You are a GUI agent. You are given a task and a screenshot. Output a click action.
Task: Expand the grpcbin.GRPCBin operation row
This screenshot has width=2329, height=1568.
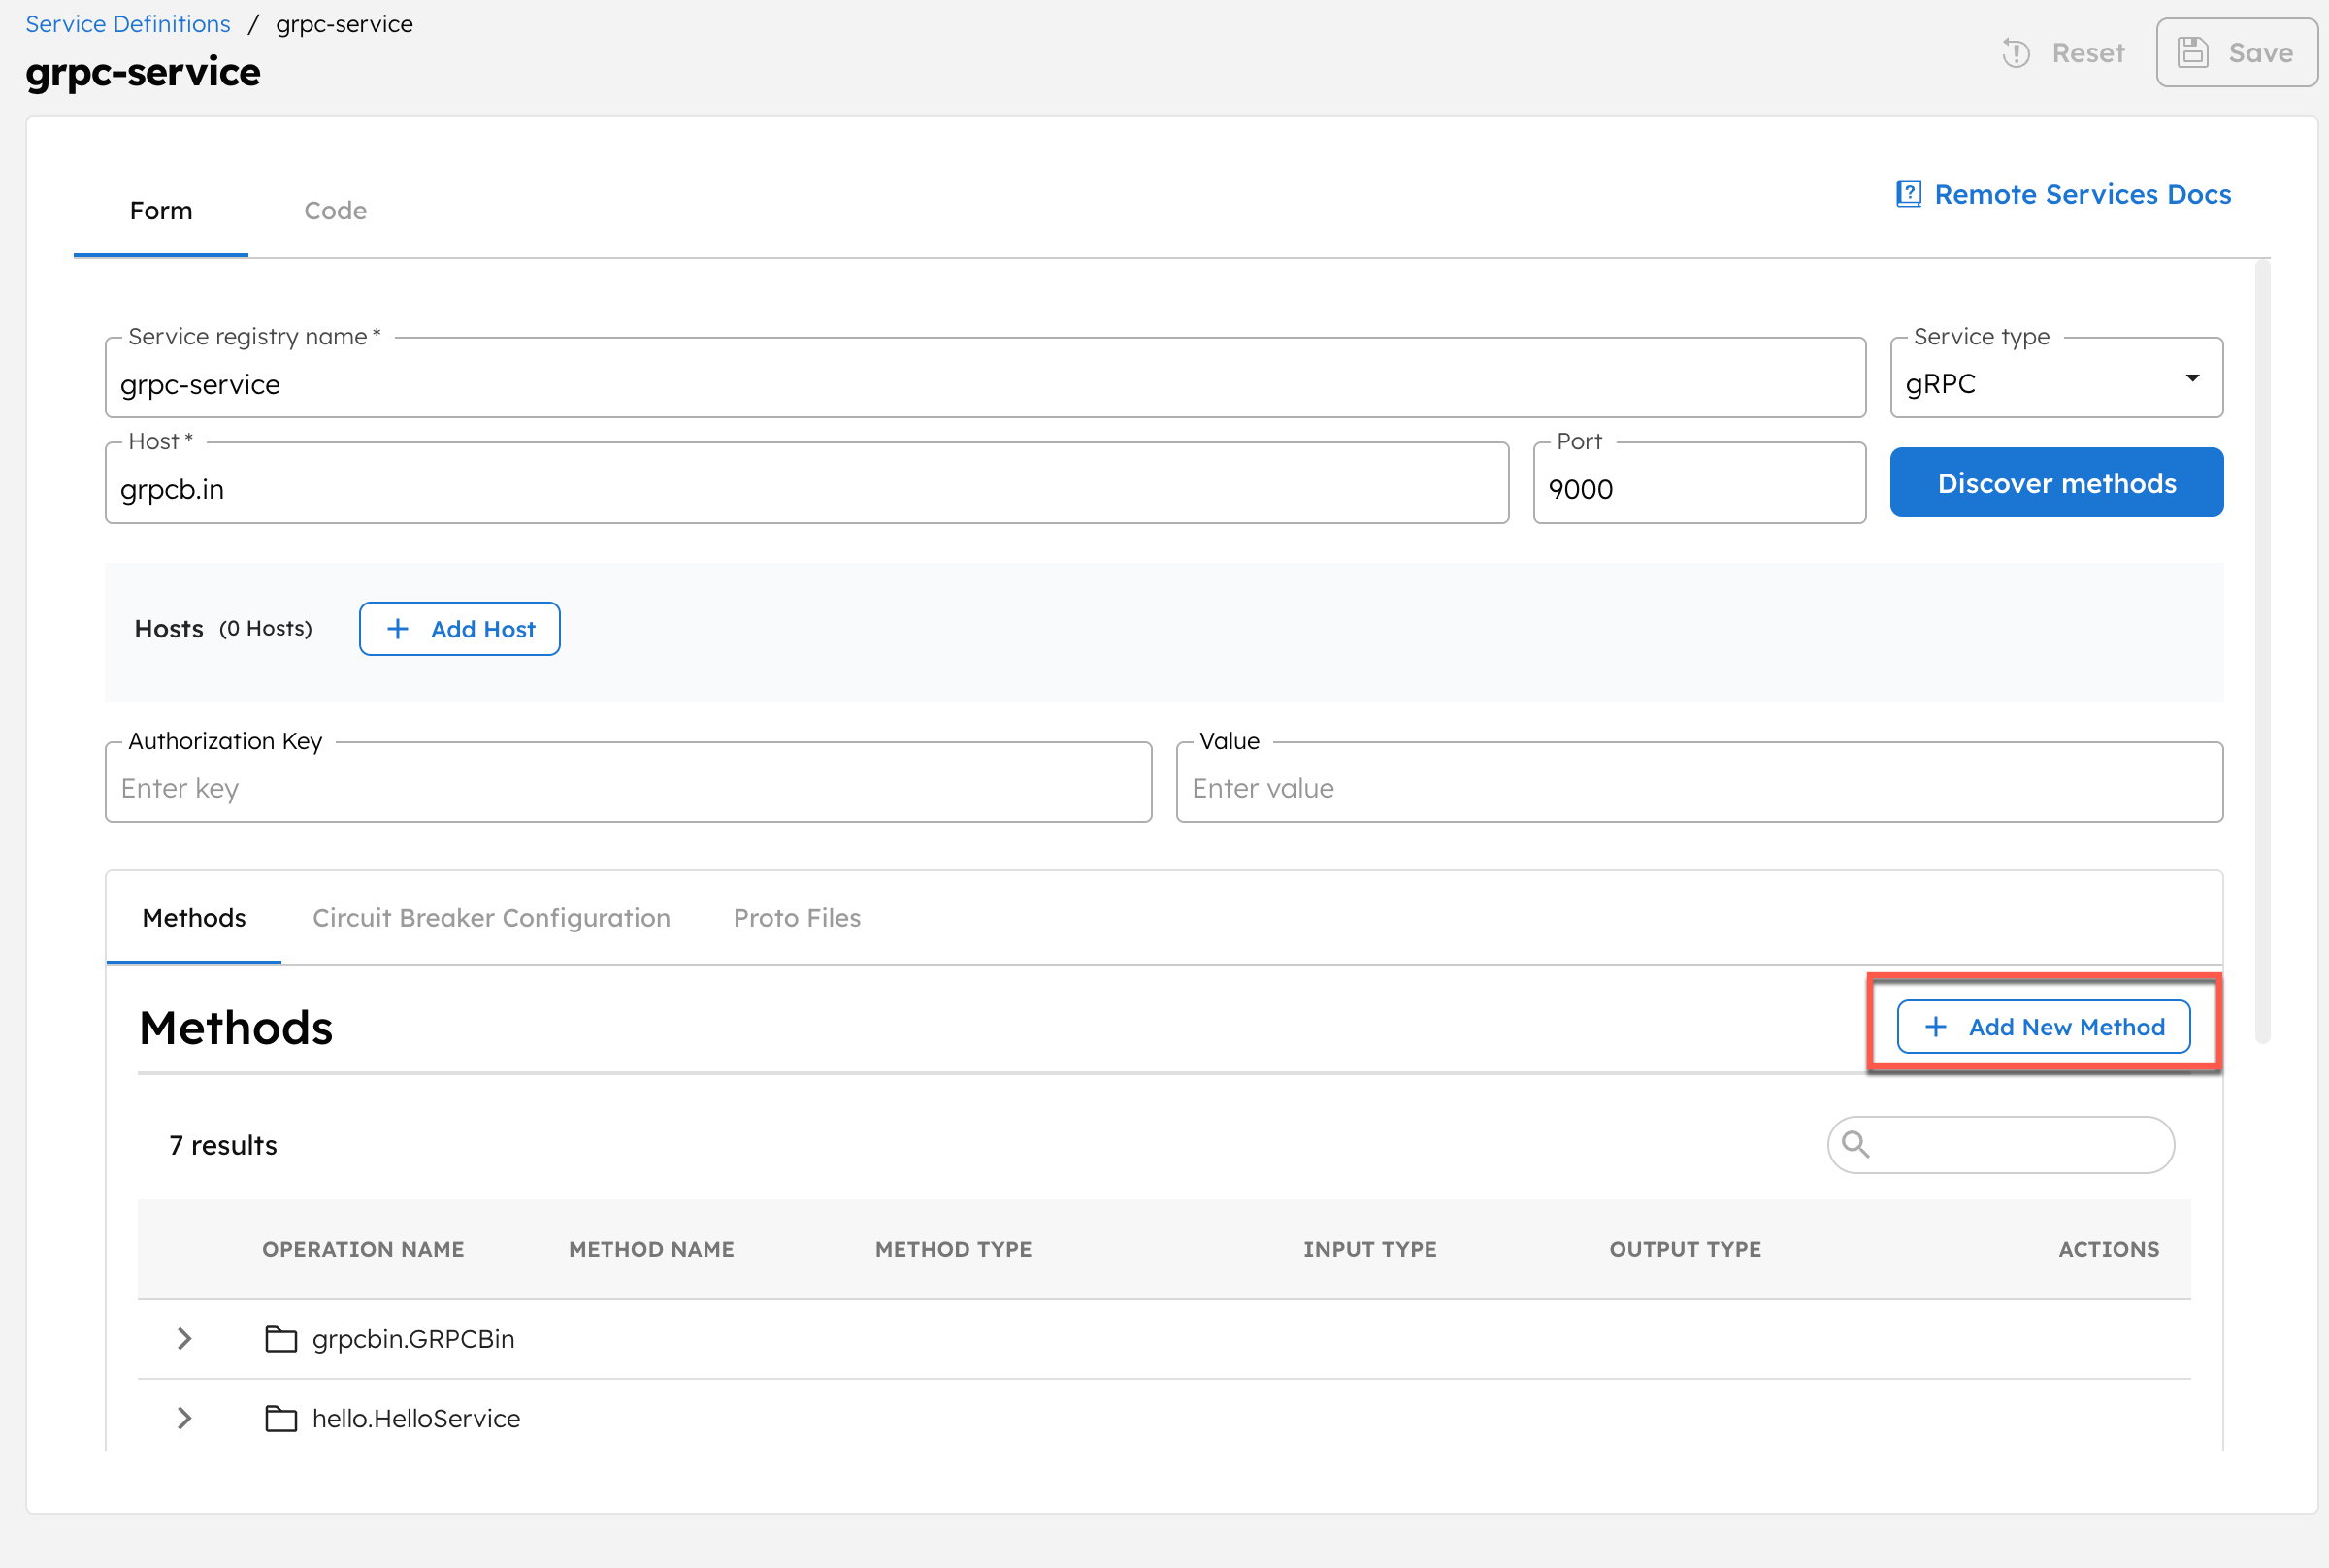(183, 1338)
